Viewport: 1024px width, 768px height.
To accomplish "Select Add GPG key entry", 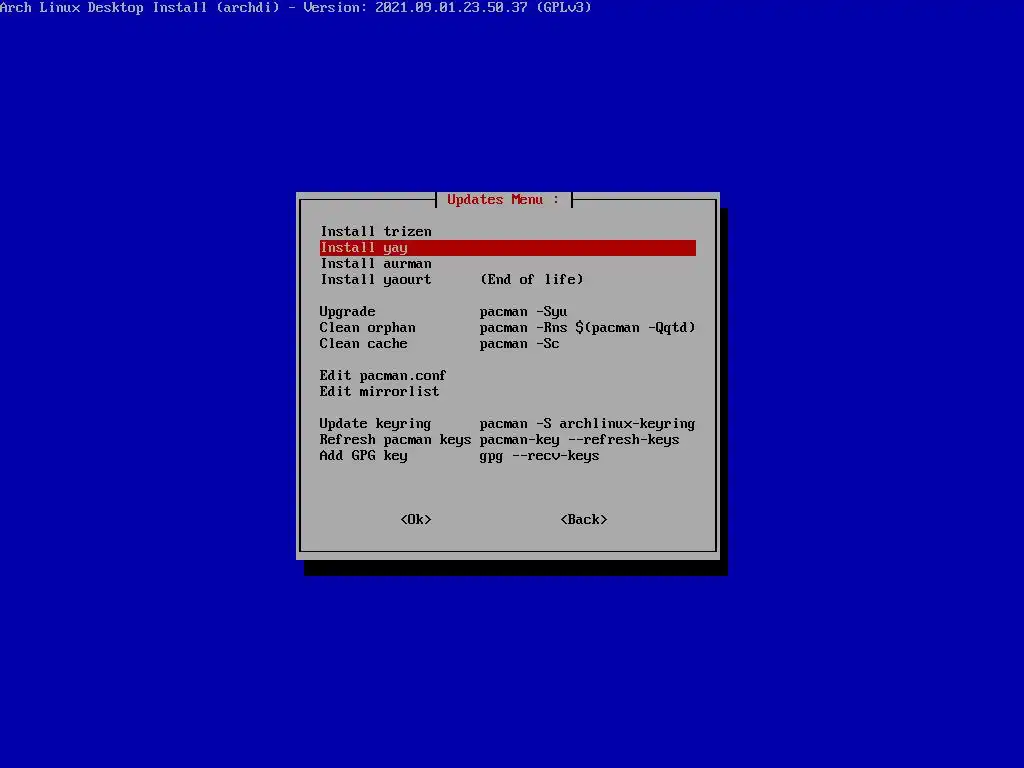I will click(x=507, y=455).
